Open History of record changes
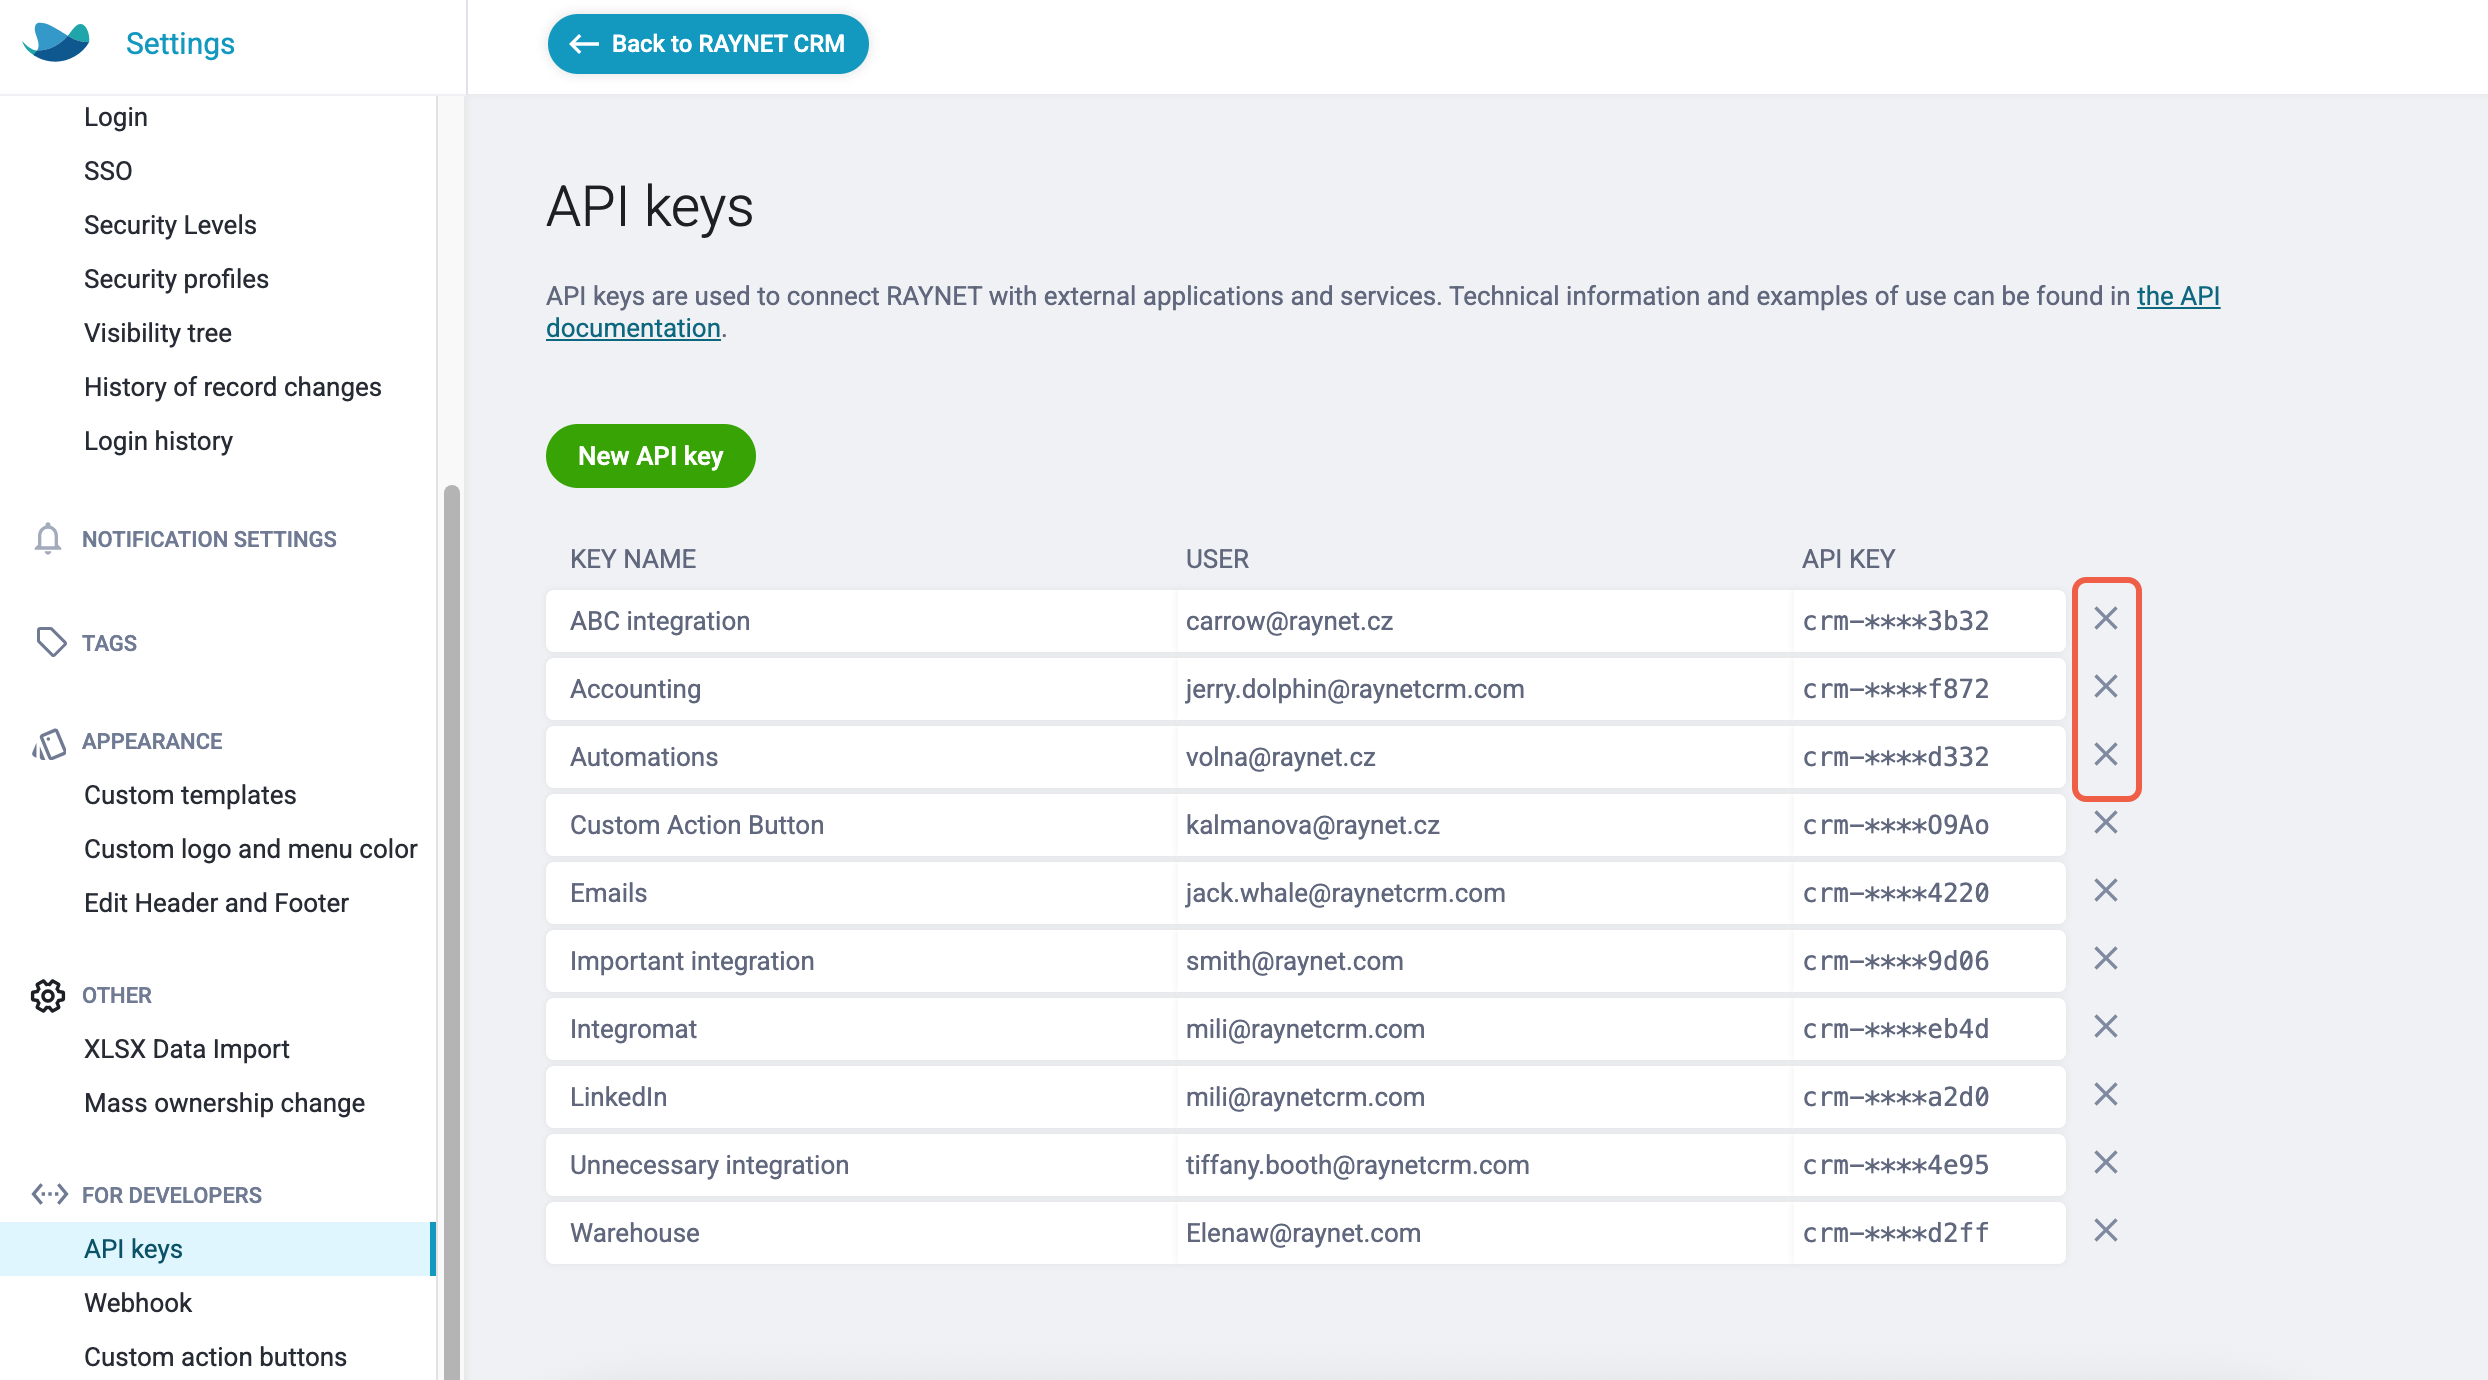2488x1380 pixels. pyautogui.click(x=233, y=387)
